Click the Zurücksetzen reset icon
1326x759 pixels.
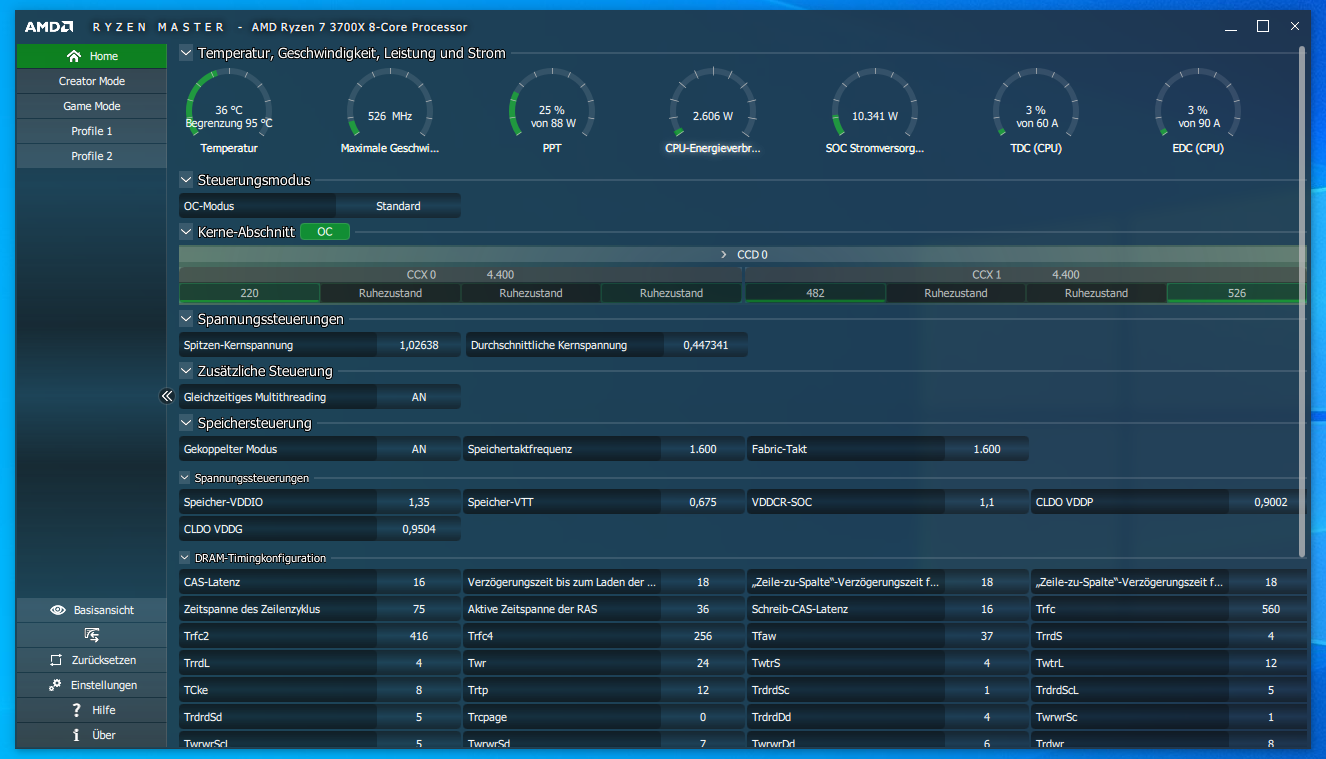pyautogui.click(x=56, y=660)
